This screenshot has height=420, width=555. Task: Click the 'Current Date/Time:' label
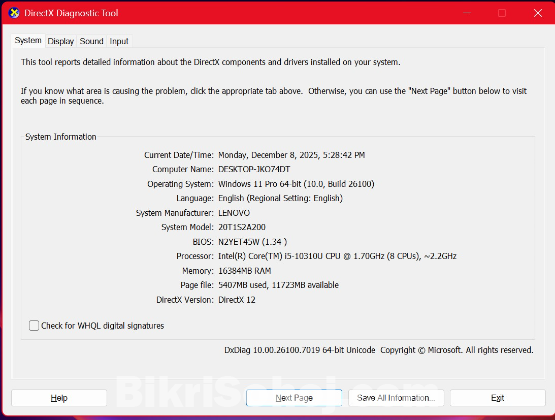tap(179, 155)
